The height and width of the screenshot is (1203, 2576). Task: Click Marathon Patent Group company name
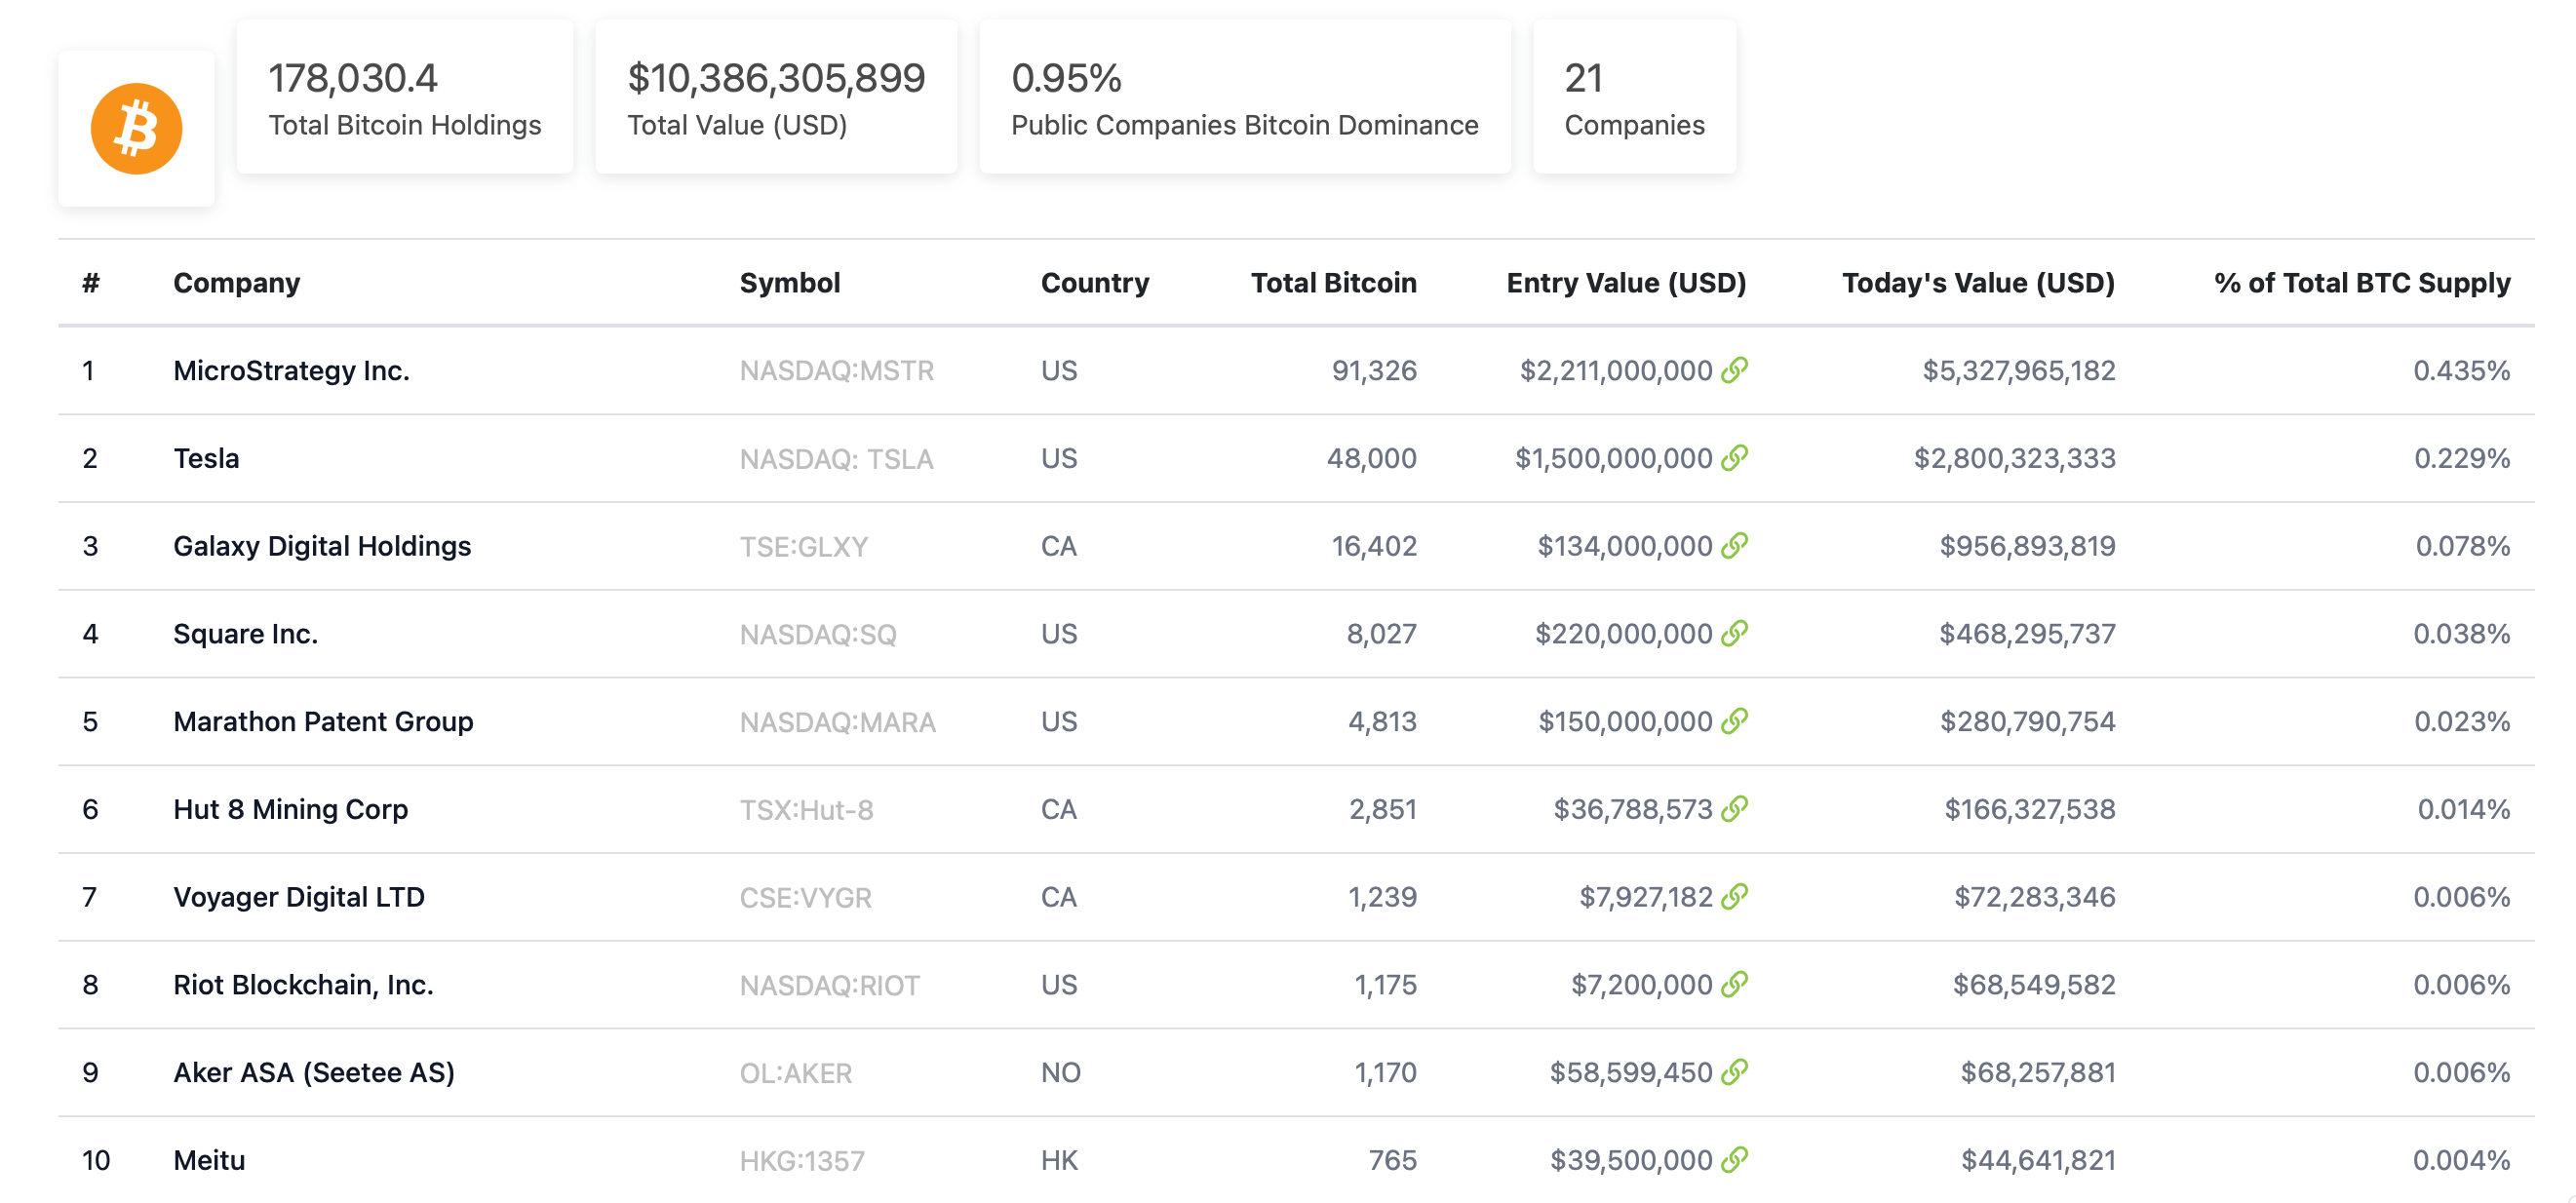pyautogui.click(x=323, y=722)
